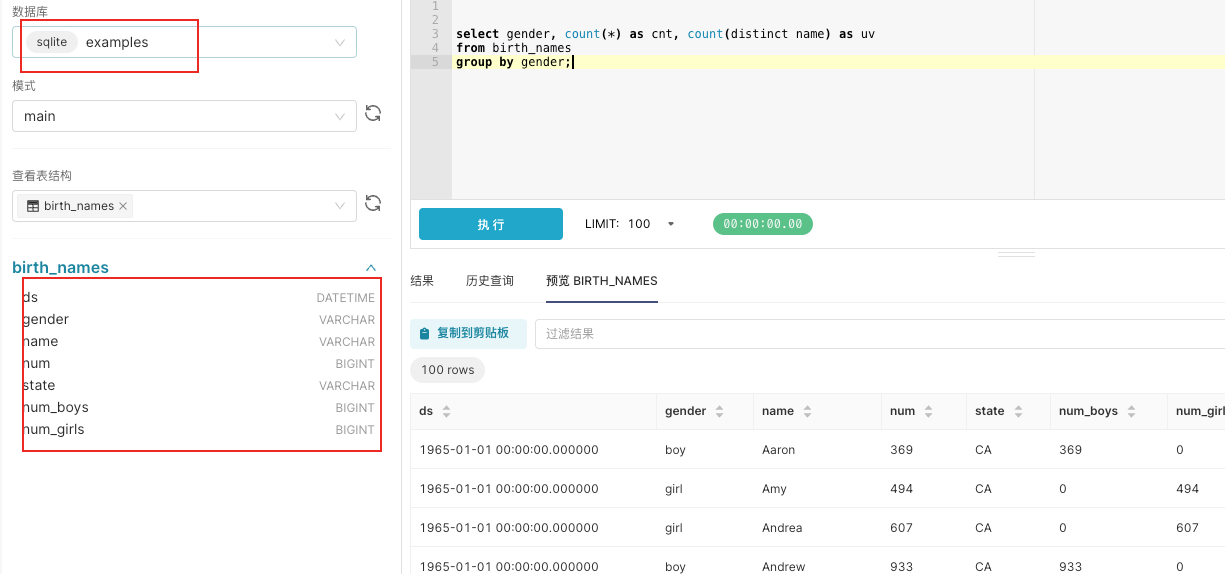Sort by the state column sort icon

click(x=1017, y=411)
